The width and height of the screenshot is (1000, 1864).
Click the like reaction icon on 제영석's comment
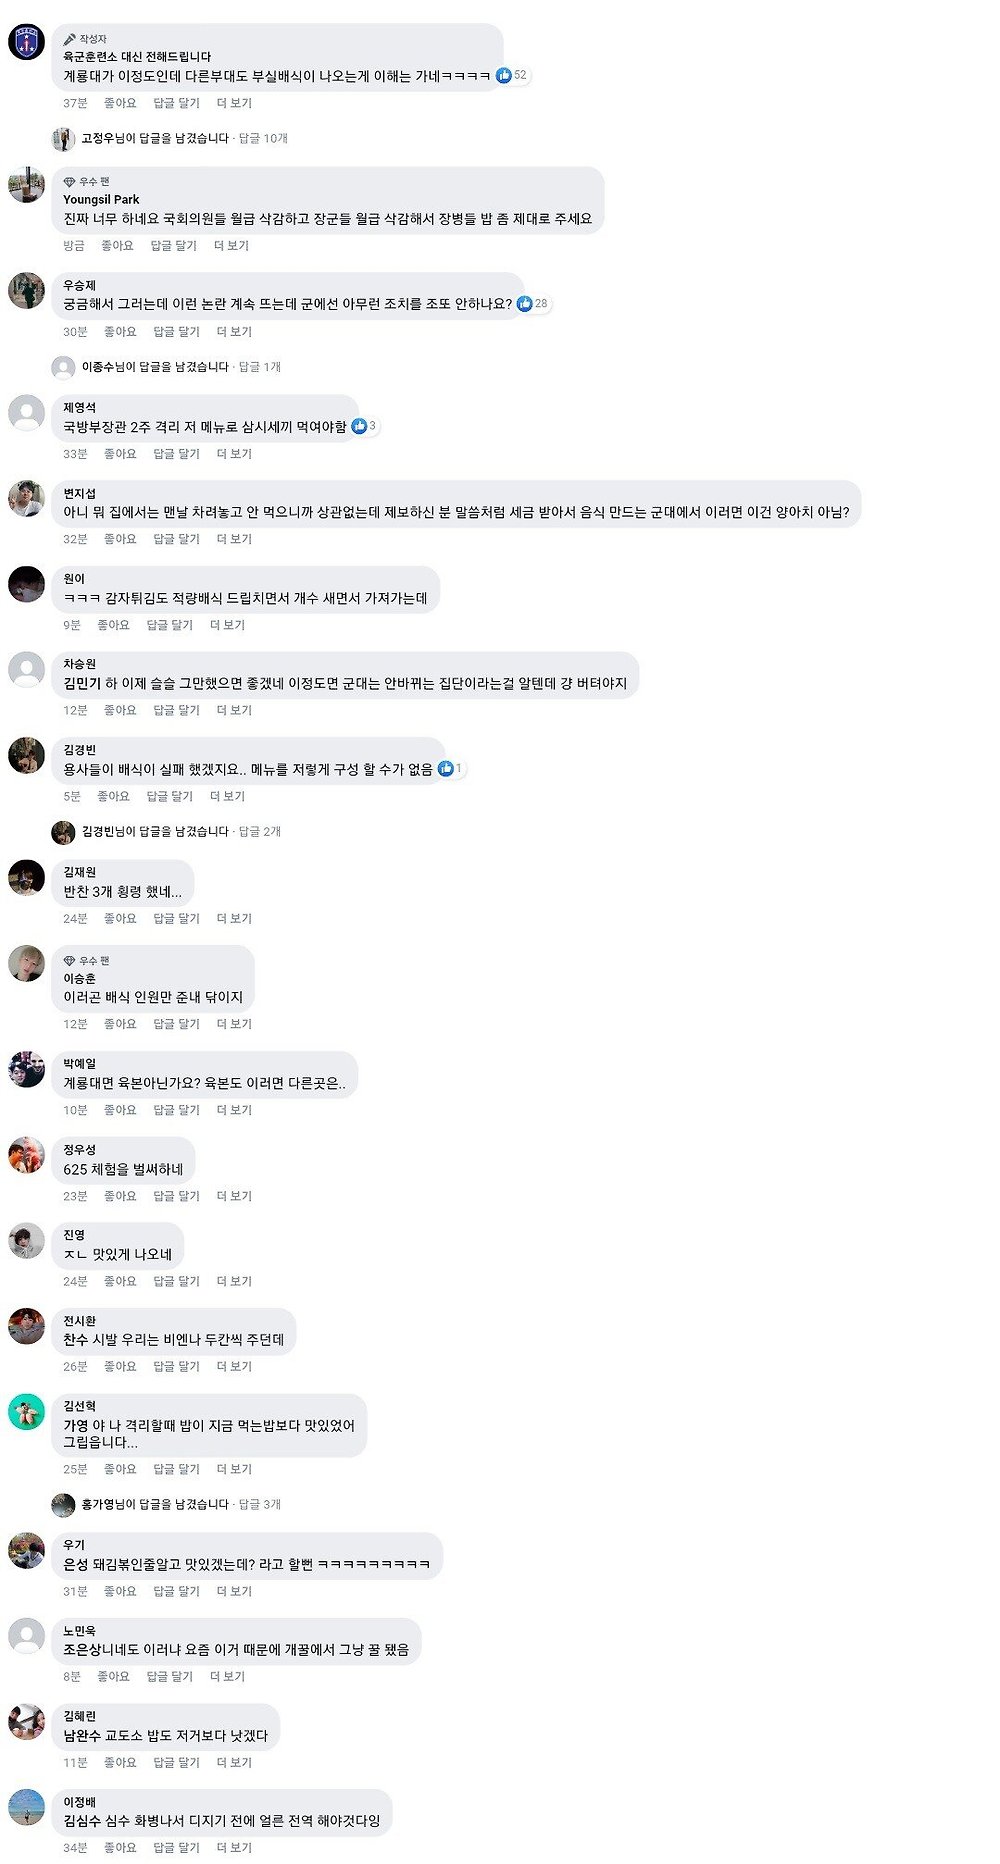click(x=359, y=426)
